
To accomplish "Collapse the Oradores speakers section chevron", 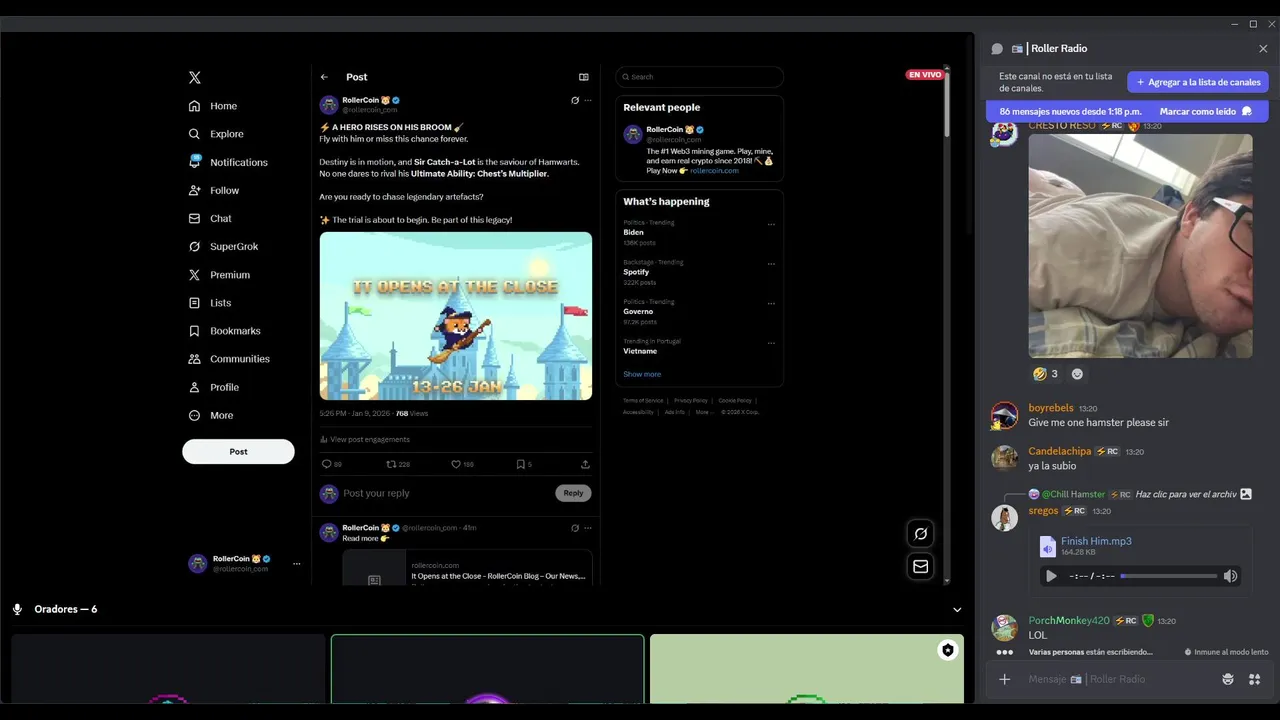I will [x=957, y=610].
